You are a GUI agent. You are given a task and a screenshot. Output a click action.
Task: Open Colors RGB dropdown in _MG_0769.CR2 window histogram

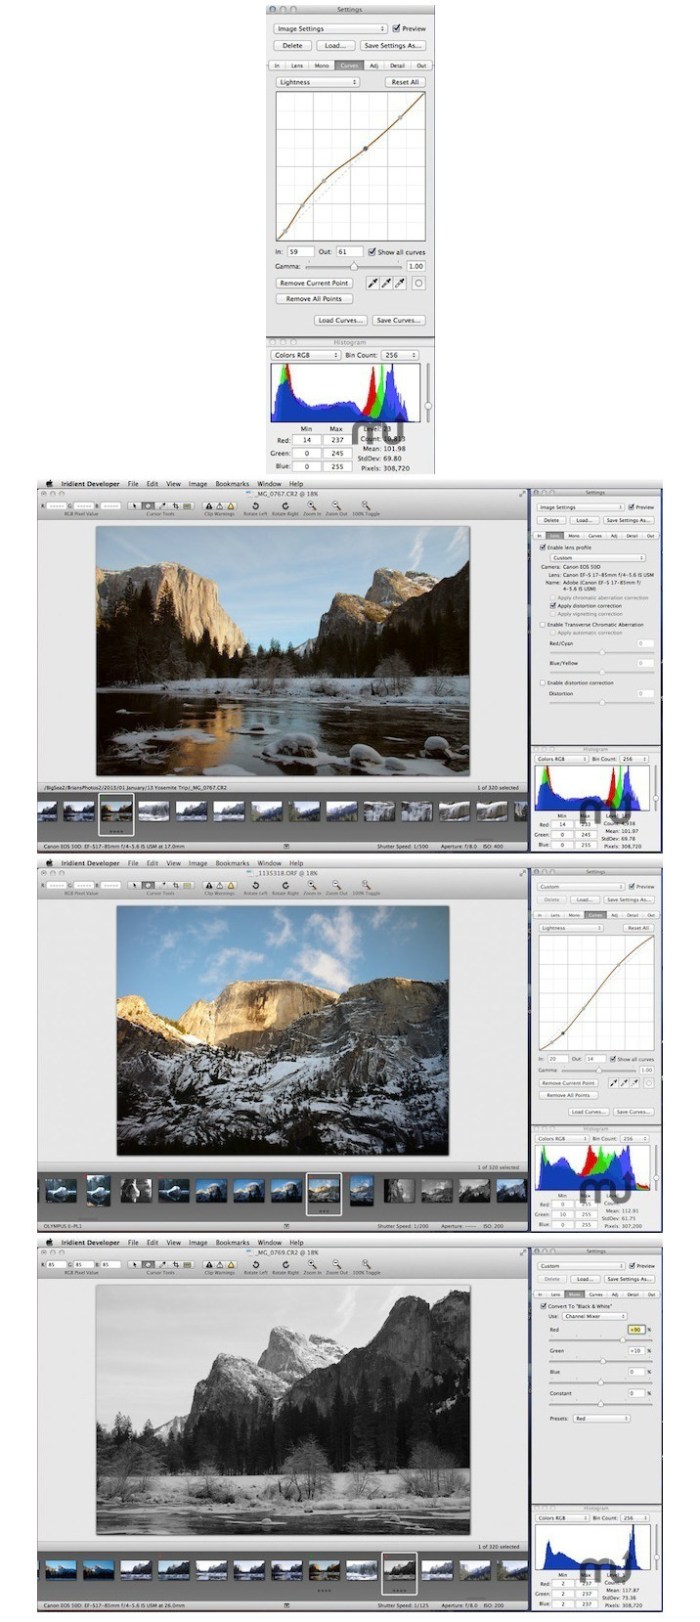coord(561,1518)
